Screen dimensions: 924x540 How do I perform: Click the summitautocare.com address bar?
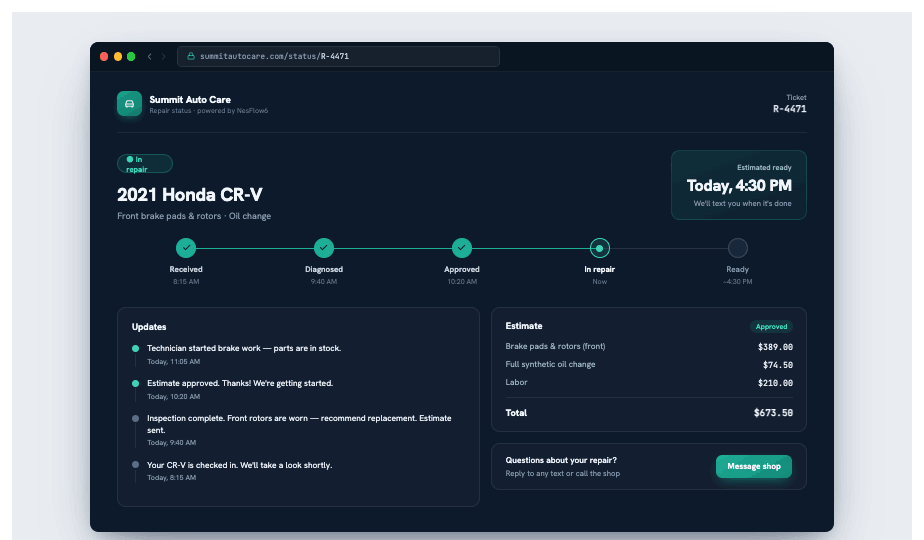point(338,57)
